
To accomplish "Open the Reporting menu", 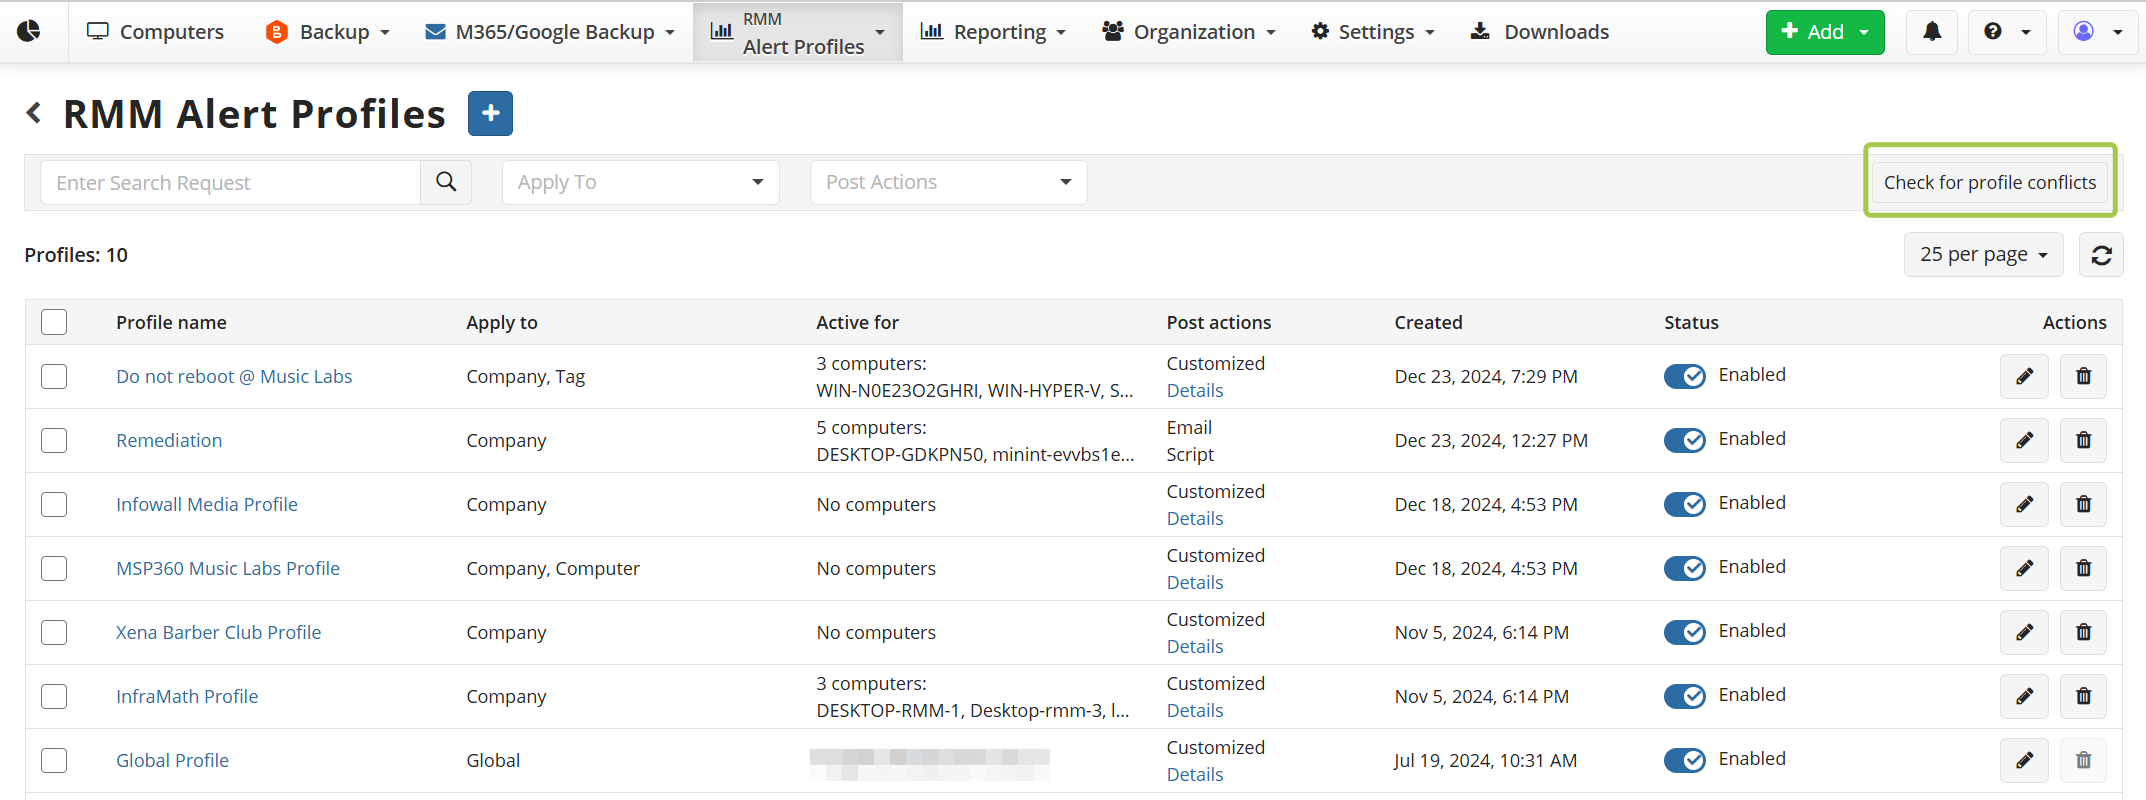I will (x=993, y=32).
